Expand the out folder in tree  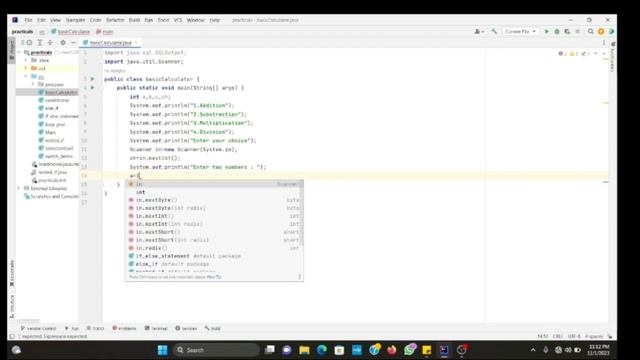click(x=26, y=68)
